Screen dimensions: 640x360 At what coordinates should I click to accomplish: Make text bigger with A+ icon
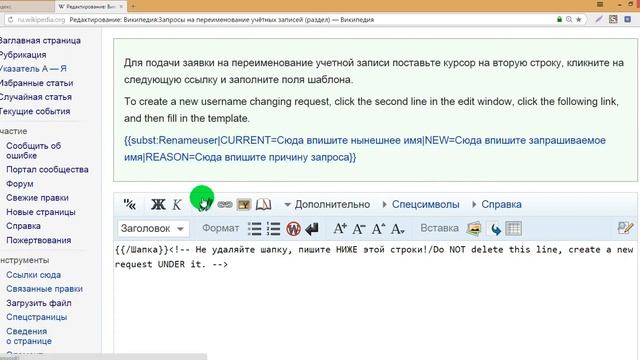pos(340,229)
